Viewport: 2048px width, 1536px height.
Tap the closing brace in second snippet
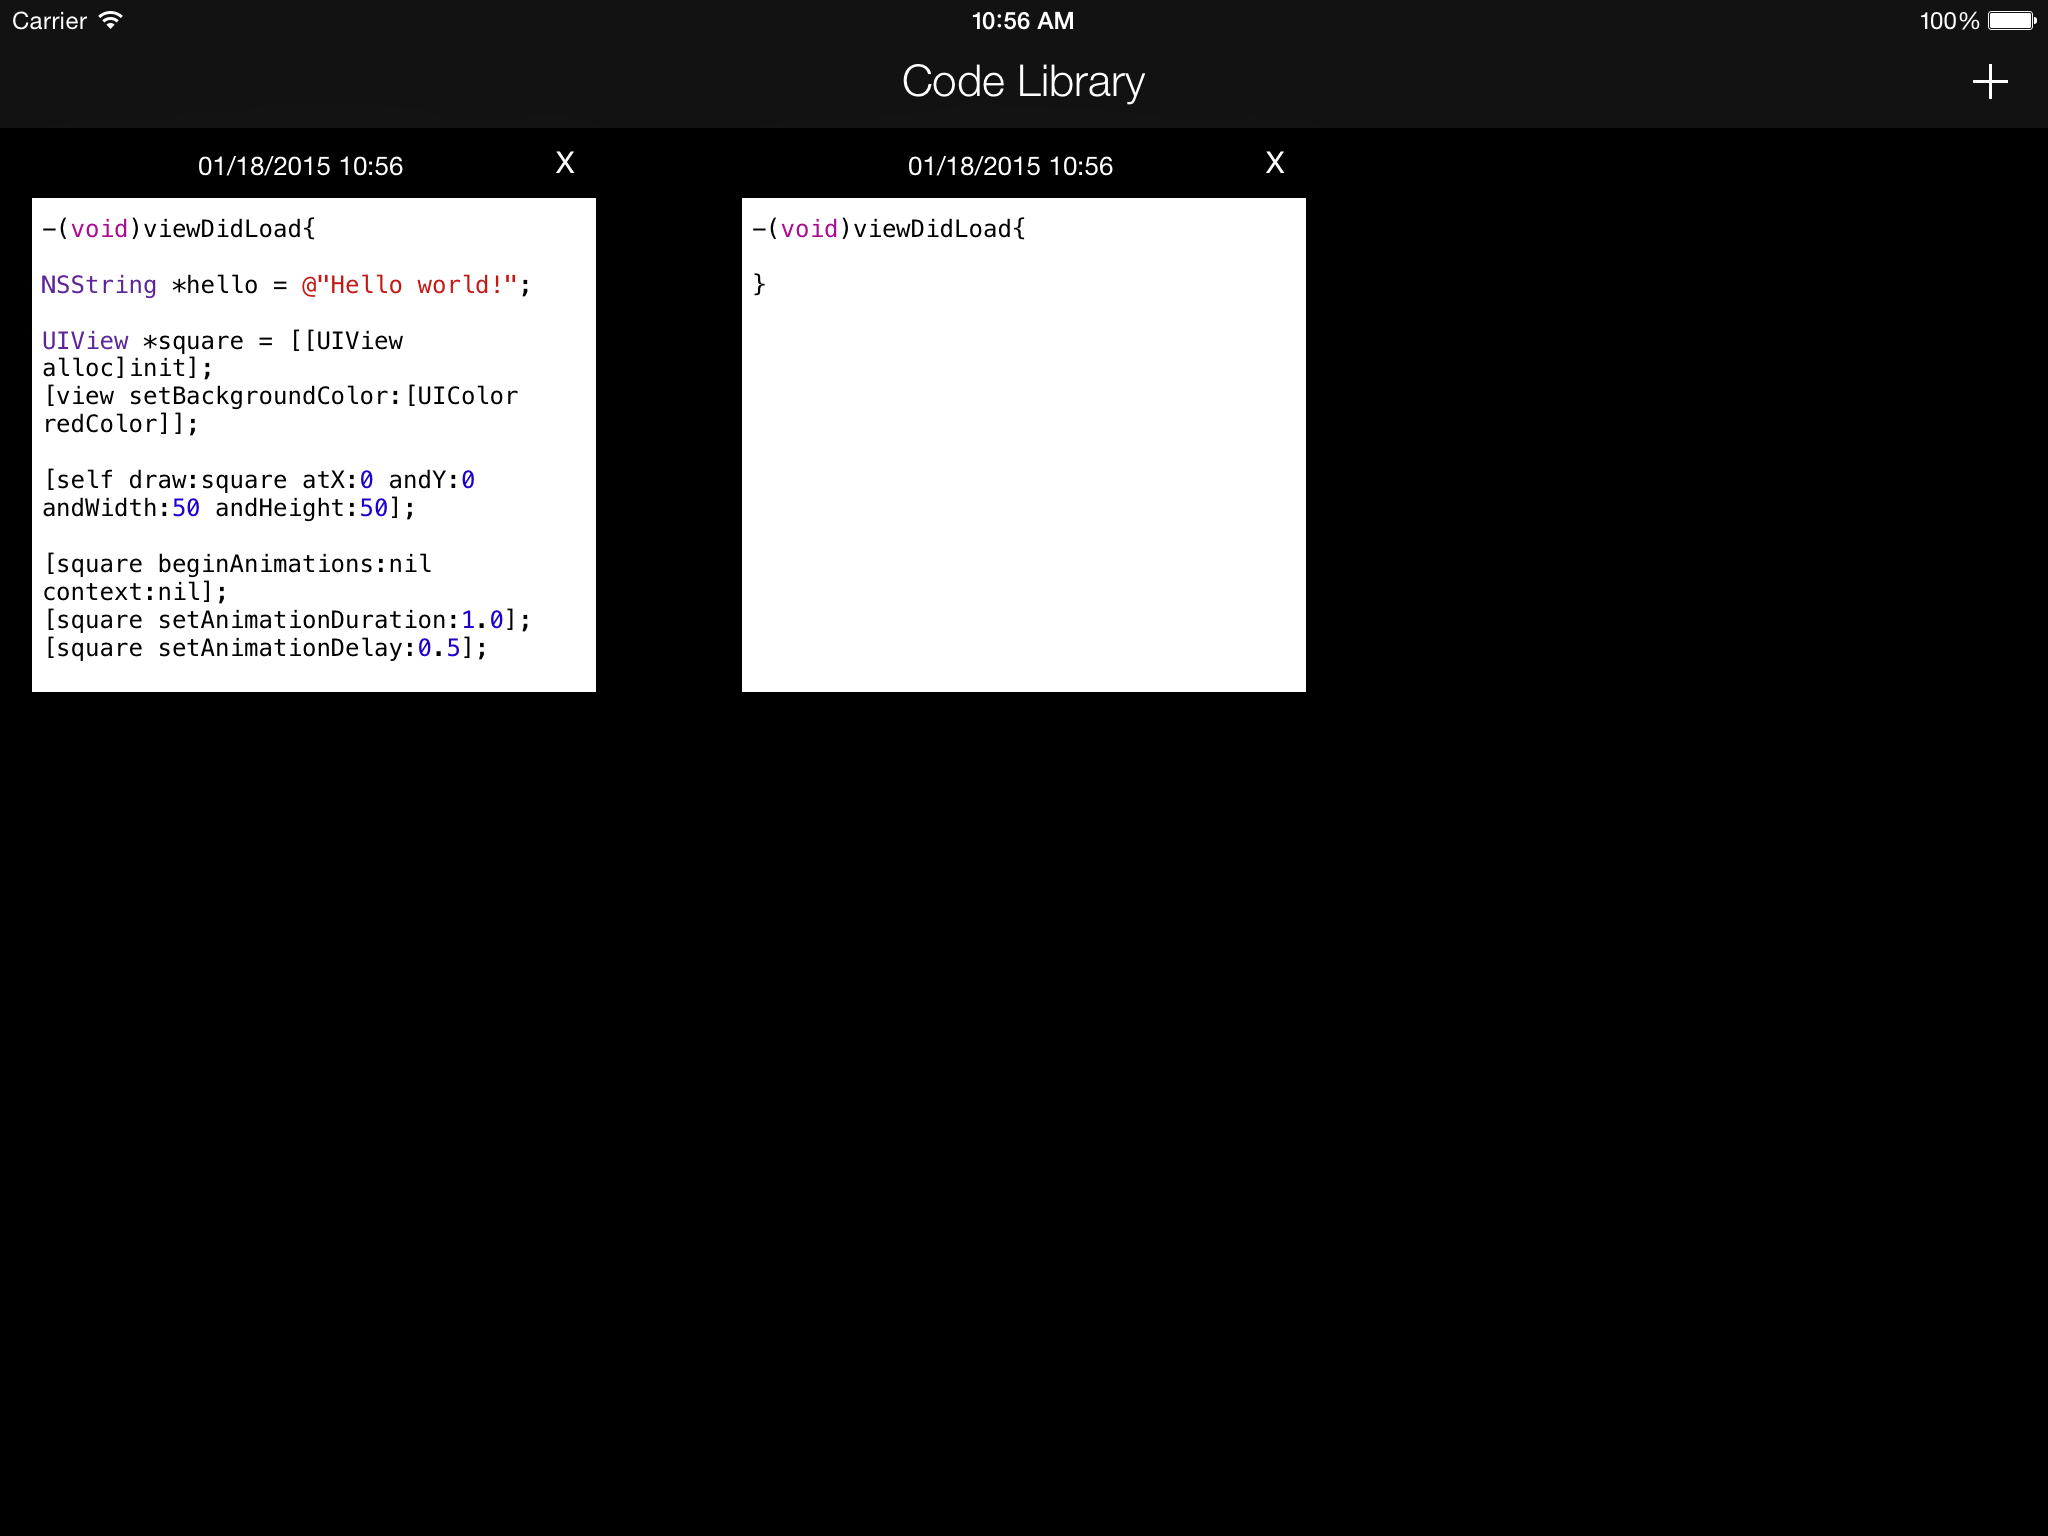point(759,285)
